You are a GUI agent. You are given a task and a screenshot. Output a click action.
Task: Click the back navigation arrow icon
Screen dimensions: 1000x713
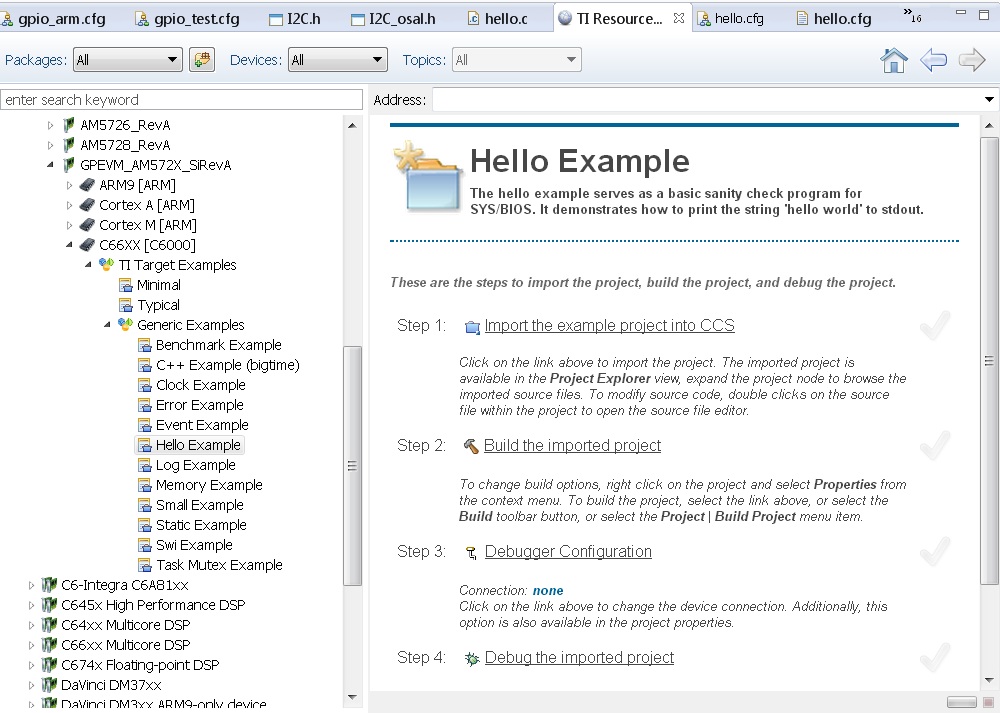(x=932, y=60)
